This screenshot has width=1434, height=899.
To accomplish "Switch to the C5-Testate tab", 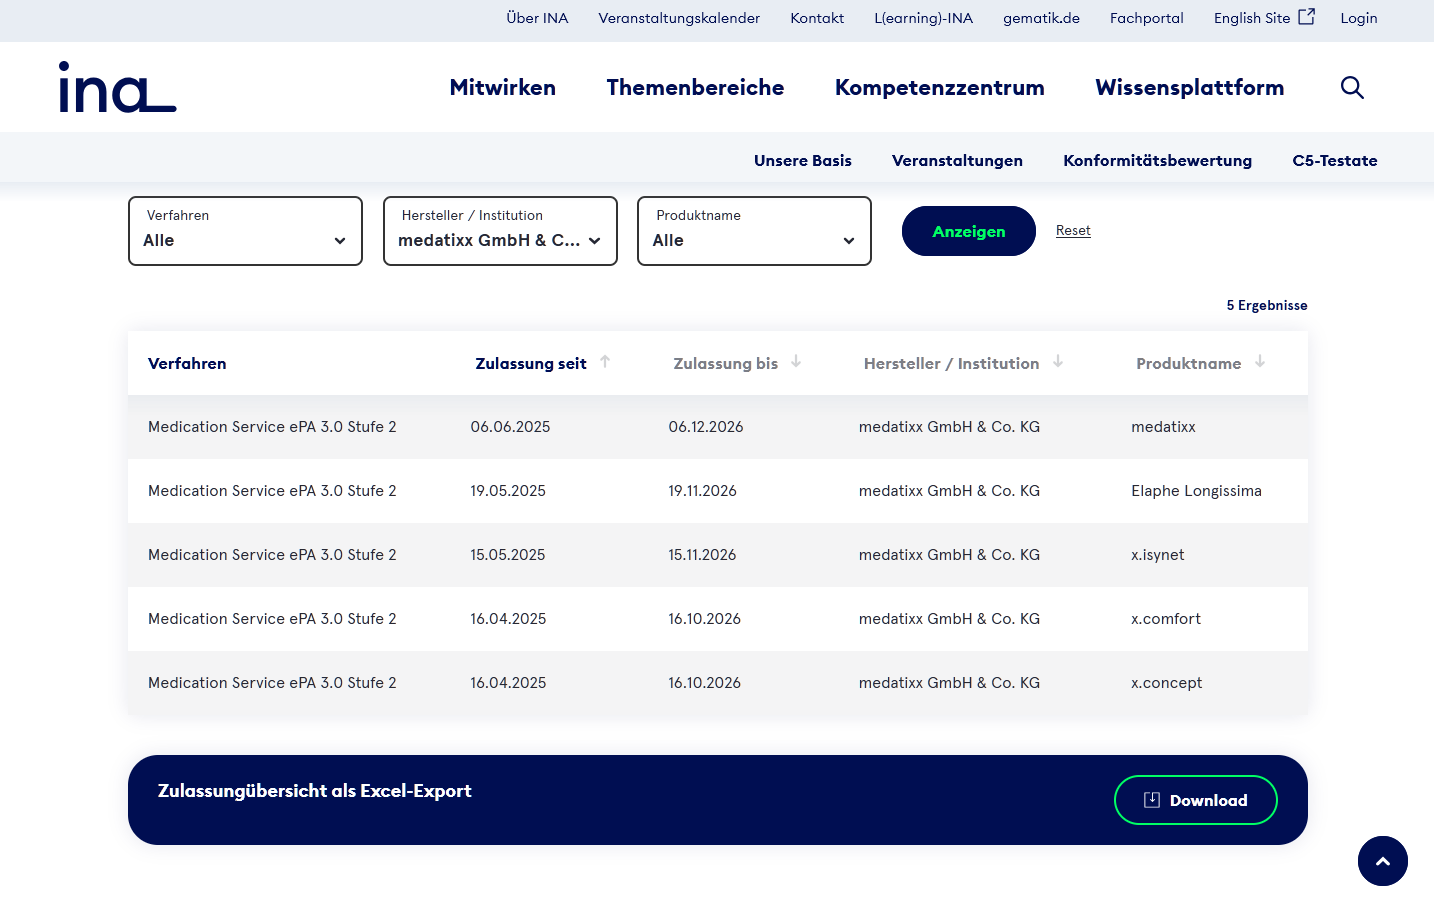I will click(x=1335, y=160).
